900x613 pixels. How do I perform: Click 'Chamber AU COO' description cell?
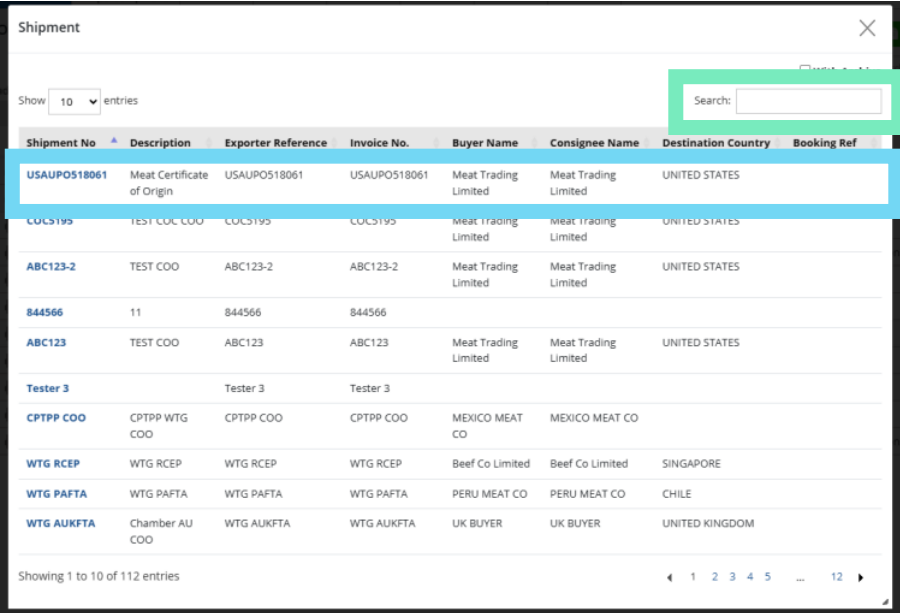161,531
